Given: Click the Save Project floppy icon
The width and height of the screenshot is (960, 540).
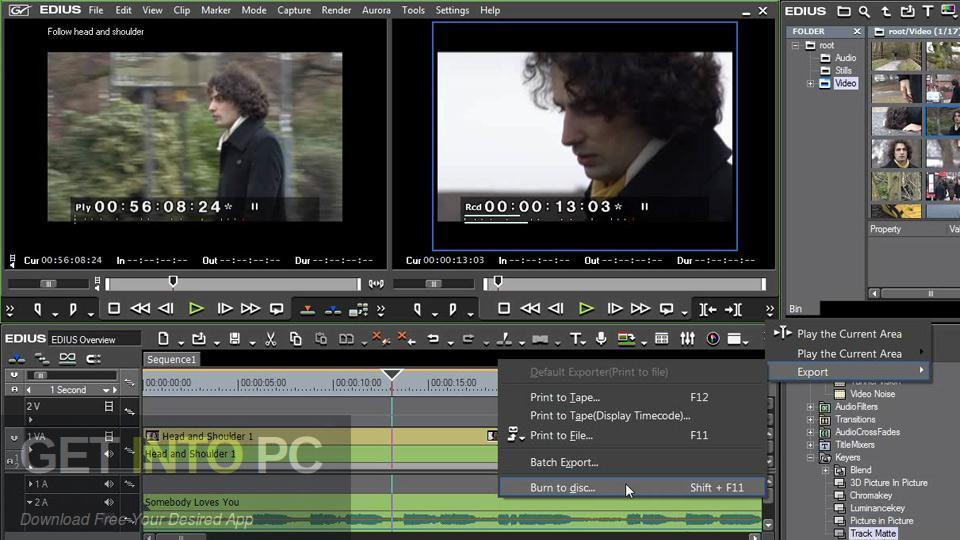Looking at the screenshot, I should pyautogui.click(x=234, y=339).
